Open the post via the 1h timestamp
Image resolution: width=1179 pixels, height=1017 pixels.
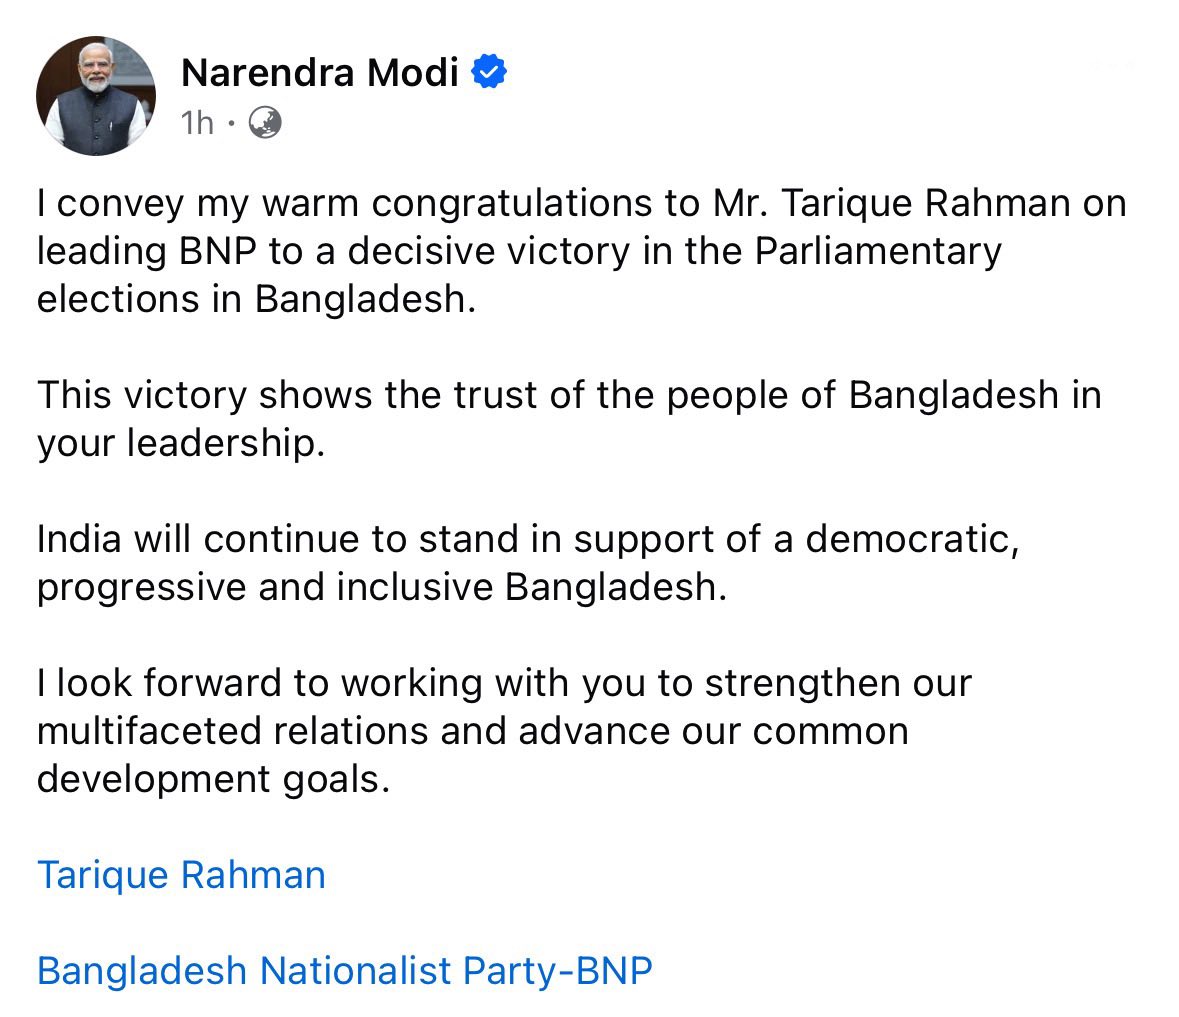pos(197,122)
